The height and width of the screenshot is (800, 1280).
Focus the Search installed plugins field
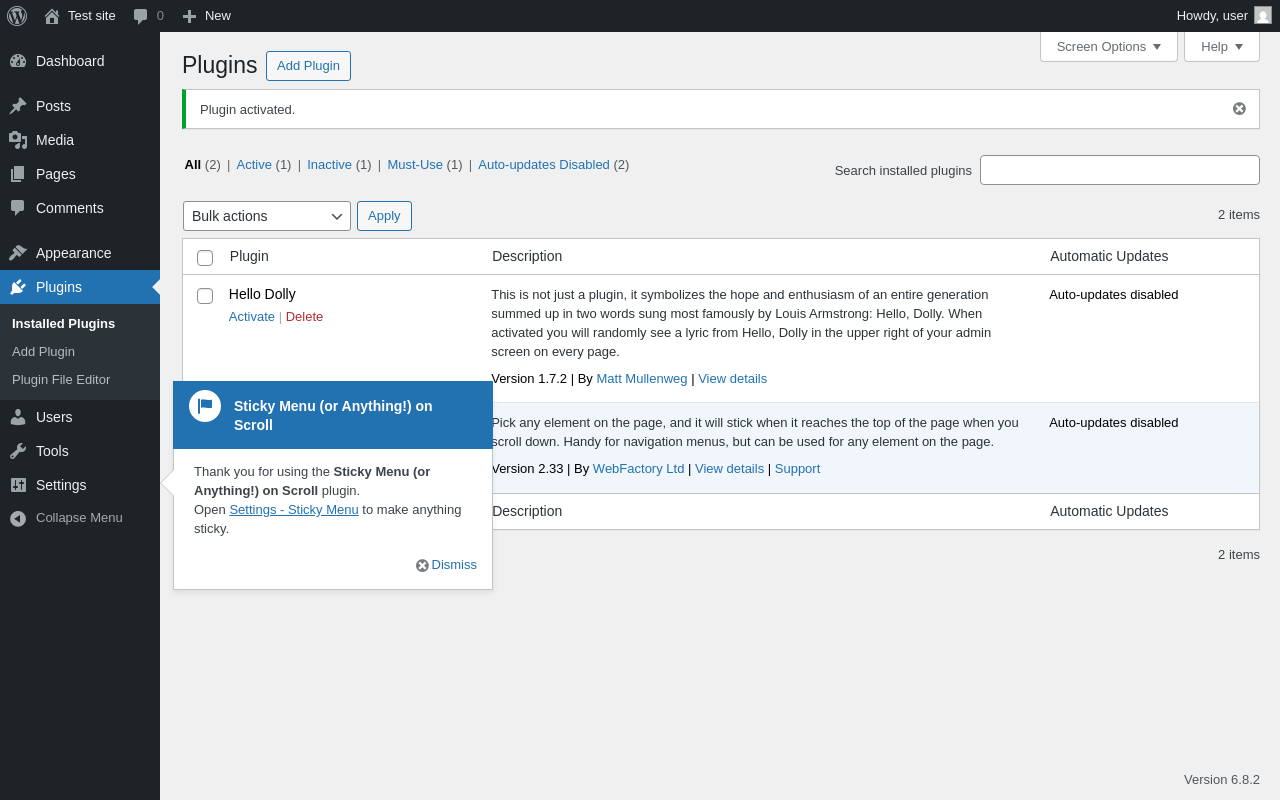click(1119, 170)
